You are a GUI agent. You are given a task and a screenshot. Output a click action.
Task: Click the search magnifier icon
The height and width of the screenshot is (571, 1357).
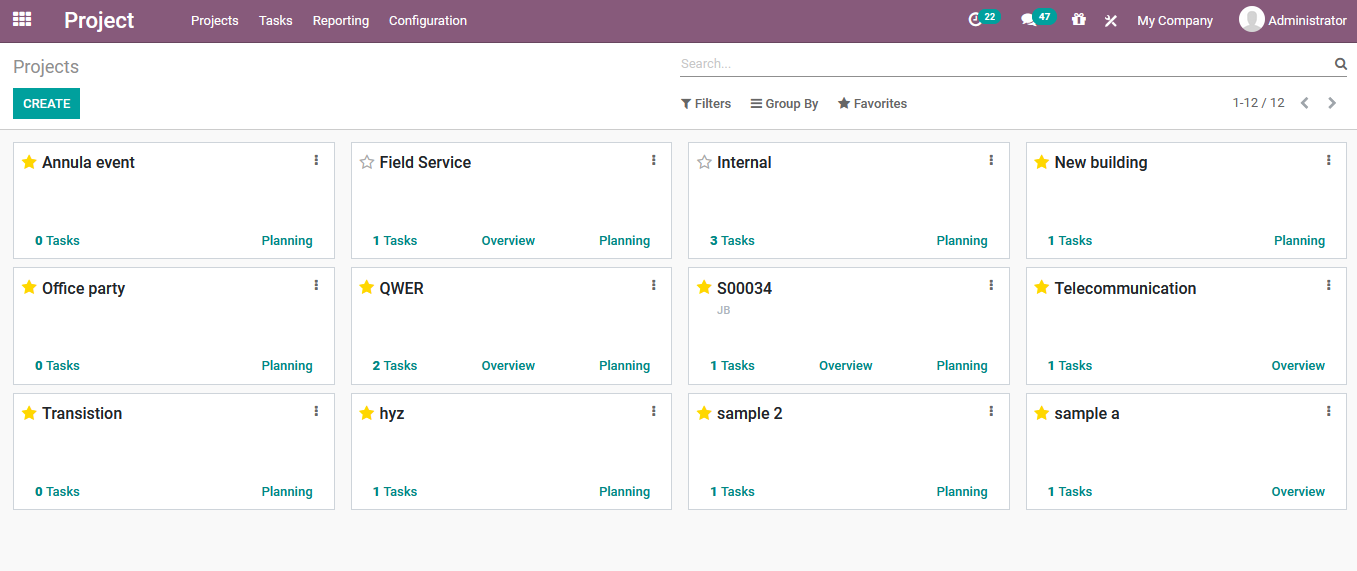coord(1340,64)
